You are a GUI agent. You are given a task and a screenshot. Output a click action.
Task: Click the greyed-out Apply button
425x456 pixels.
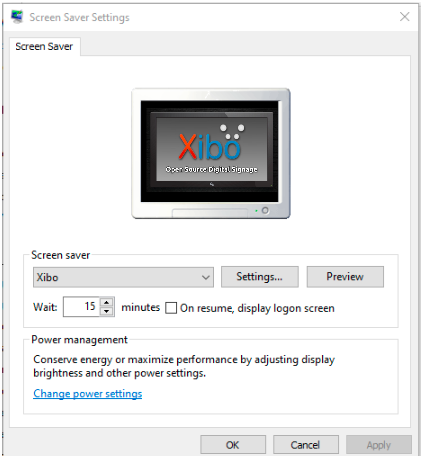[x=379, y=445]
